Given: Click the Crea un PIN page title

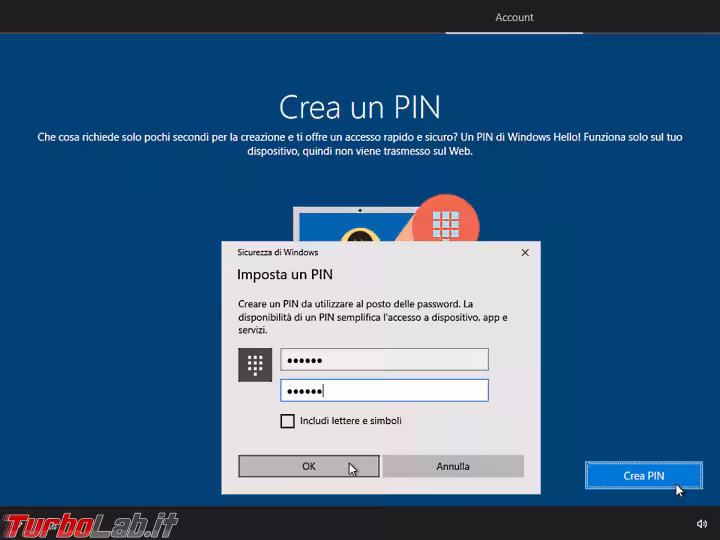Looking at the screenshot, I should click(x=360, y=107).
